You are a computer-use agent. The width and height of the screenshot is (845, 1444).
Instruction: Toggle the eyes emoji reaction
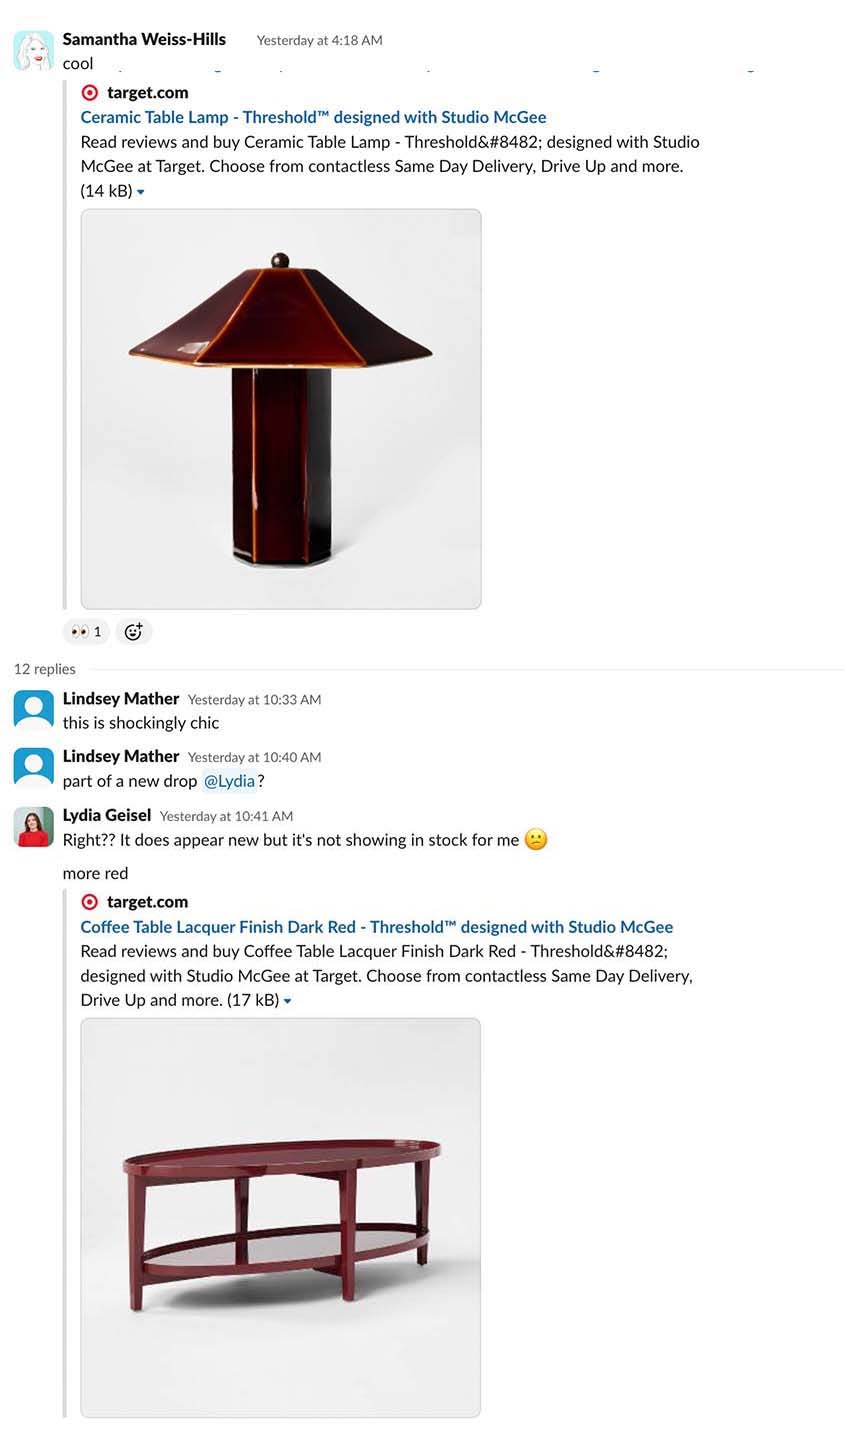86,631
